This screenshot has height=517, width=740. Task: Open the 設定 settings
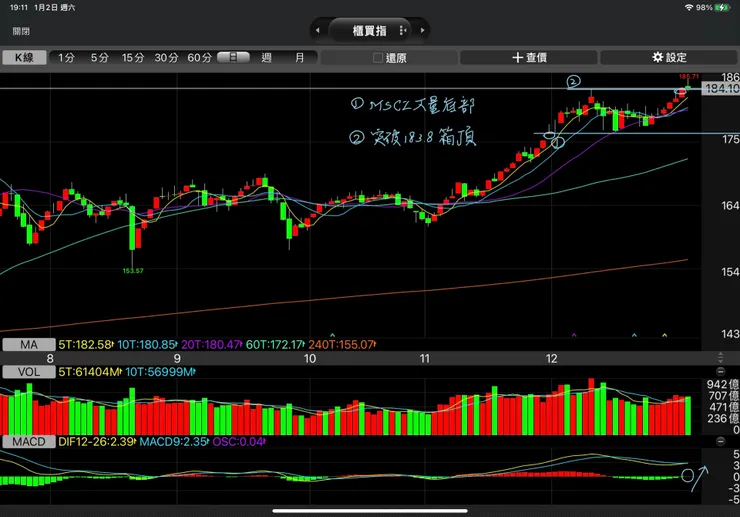(669, 58)
